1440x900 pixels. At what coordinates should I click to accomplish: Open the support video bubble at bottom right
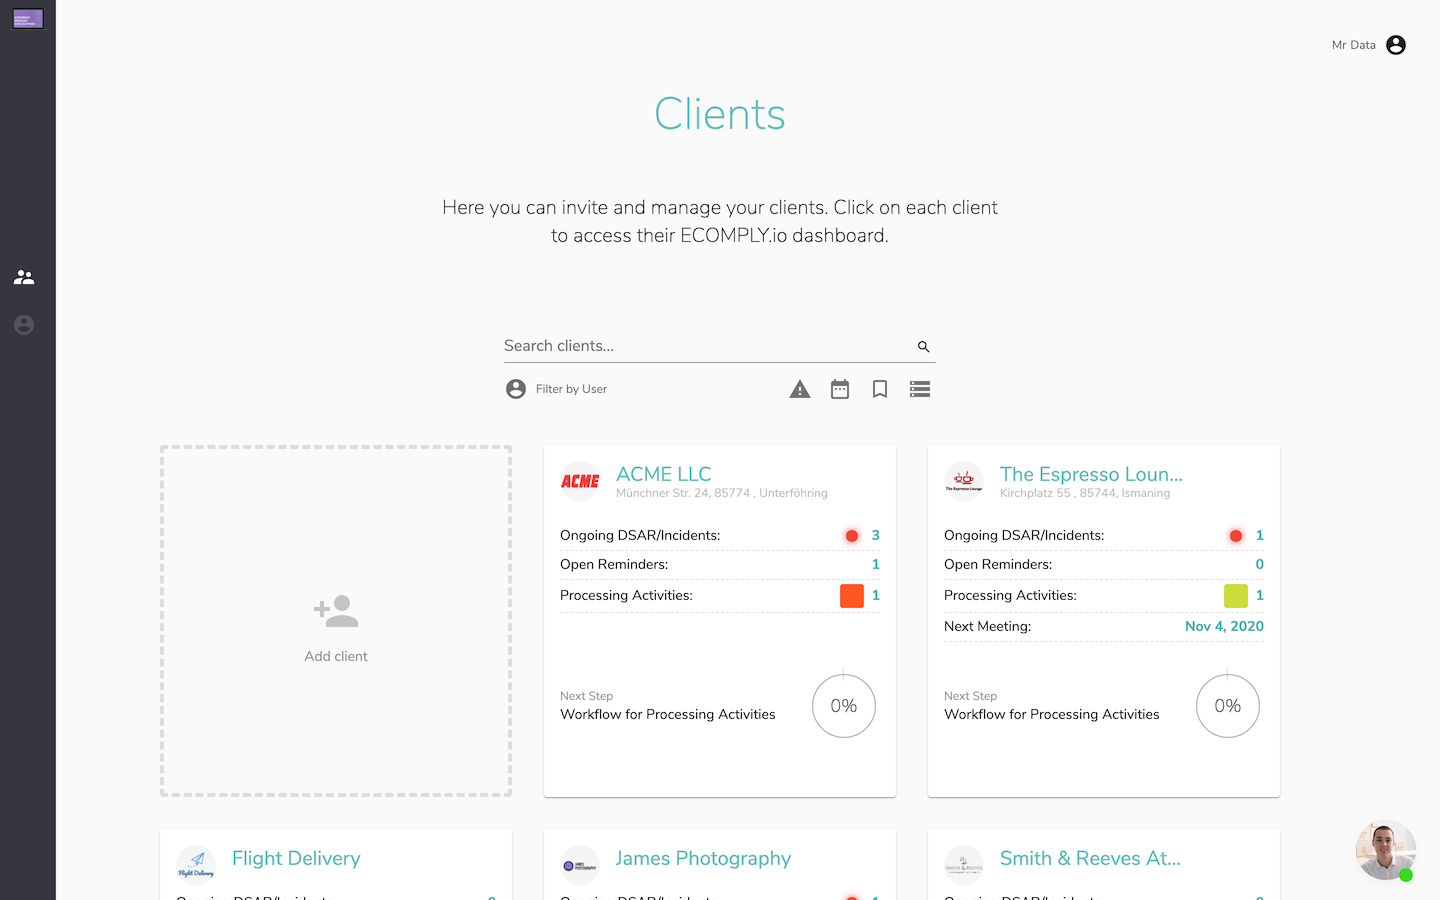pyautogui.click(x=1385, y=850)
